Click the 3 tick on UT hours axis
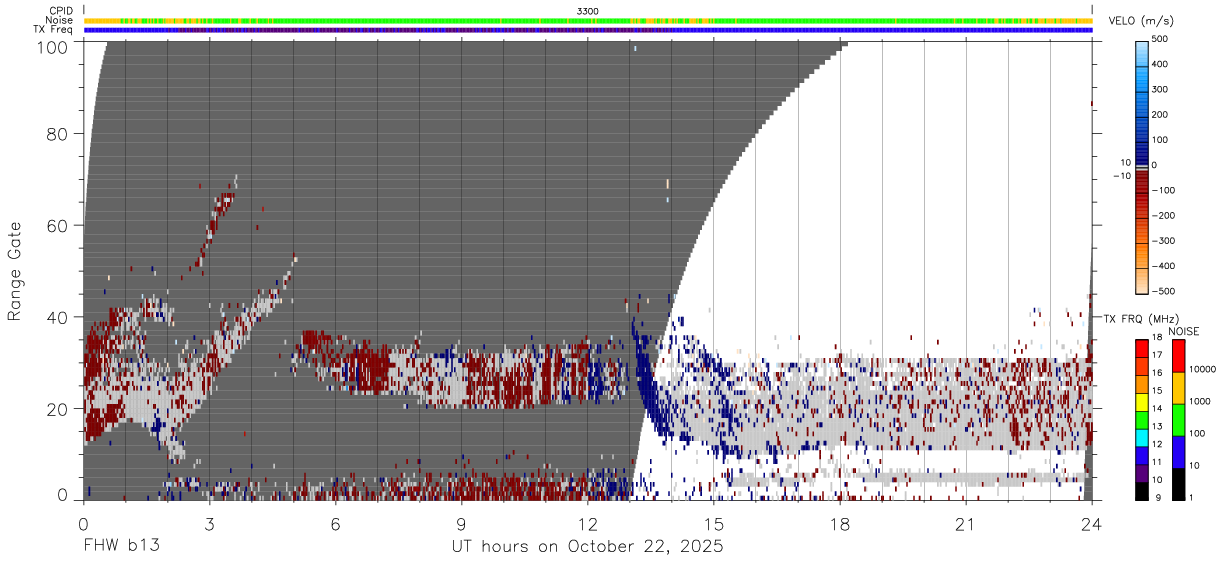This screenshot has height=567, width=1228. pos(210,524)
